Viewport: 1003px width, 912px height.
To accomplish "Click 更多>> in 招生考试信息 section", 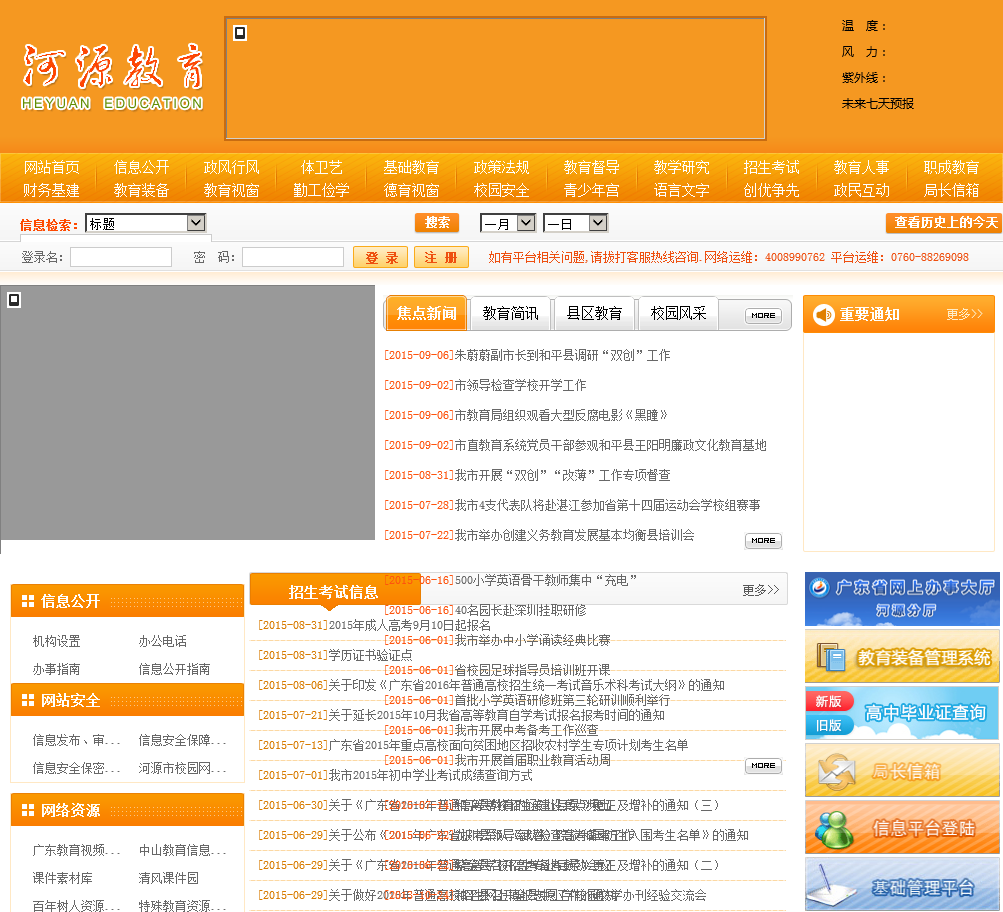I will pos(761,590).
